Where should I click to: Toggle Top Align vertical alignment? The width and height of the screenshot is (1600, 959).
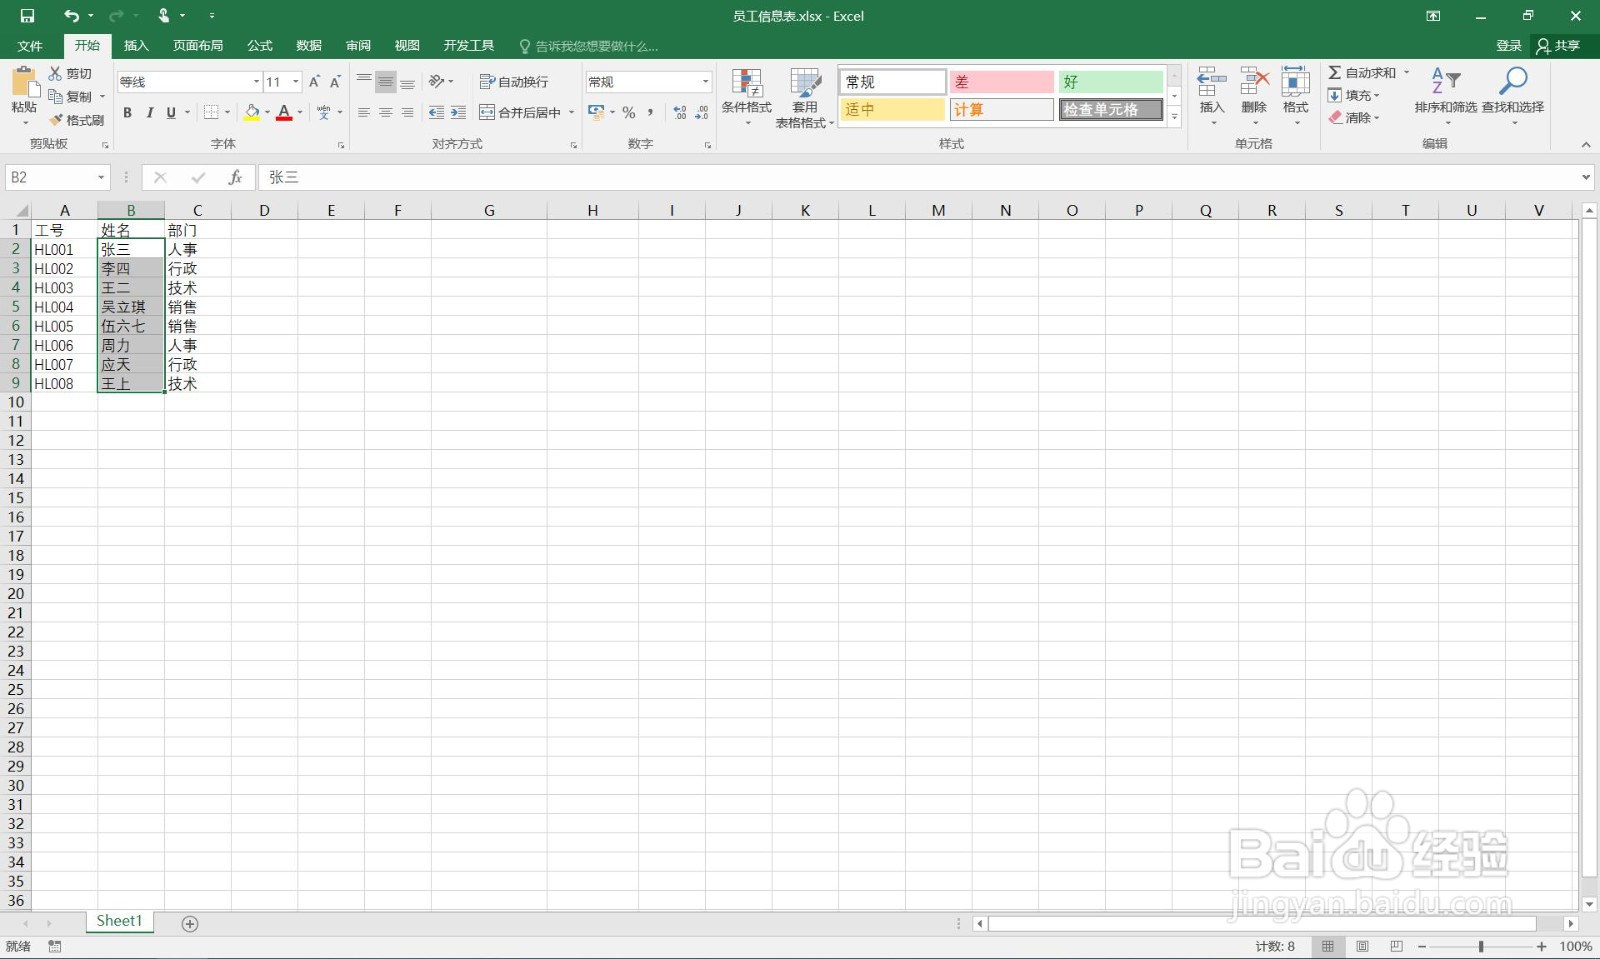[x=364, y=82]
